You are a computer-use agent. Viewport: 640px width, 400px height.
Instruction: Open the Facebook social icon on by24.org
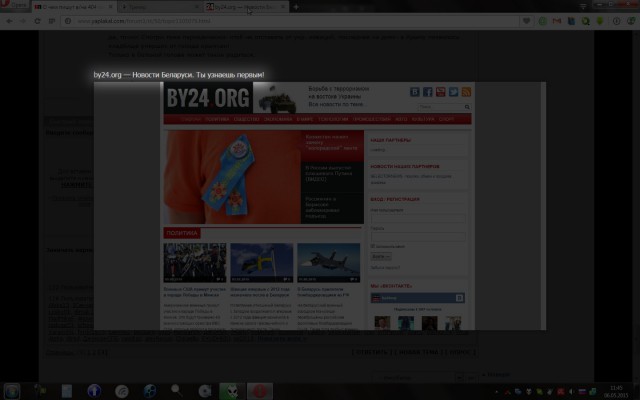pos(427,92)
